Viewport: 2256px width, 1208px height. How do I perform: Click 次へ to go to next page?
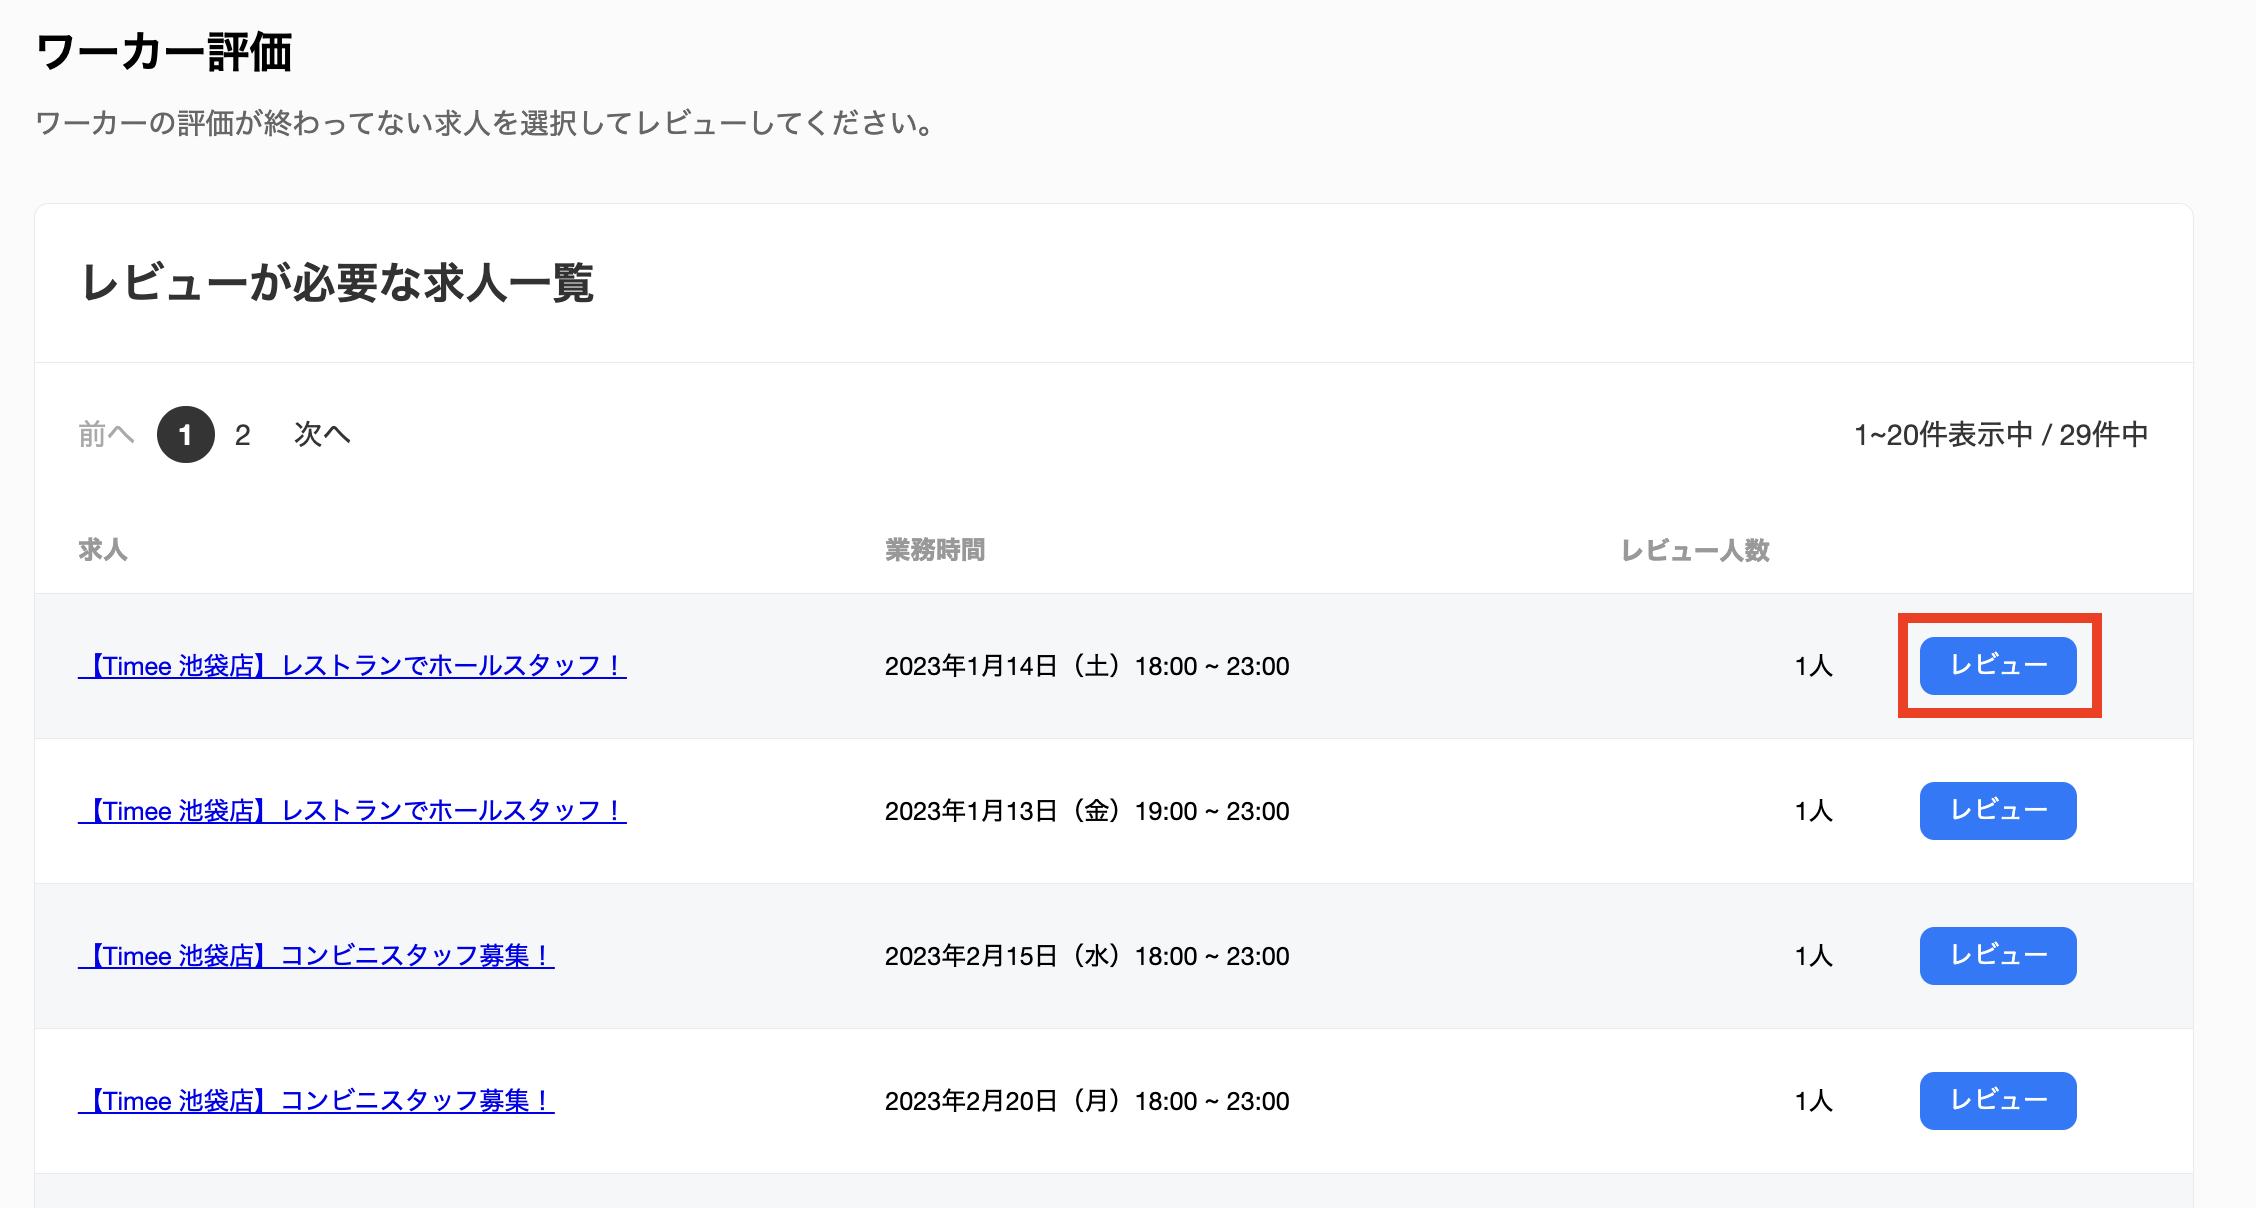click(x=322, y=435)
